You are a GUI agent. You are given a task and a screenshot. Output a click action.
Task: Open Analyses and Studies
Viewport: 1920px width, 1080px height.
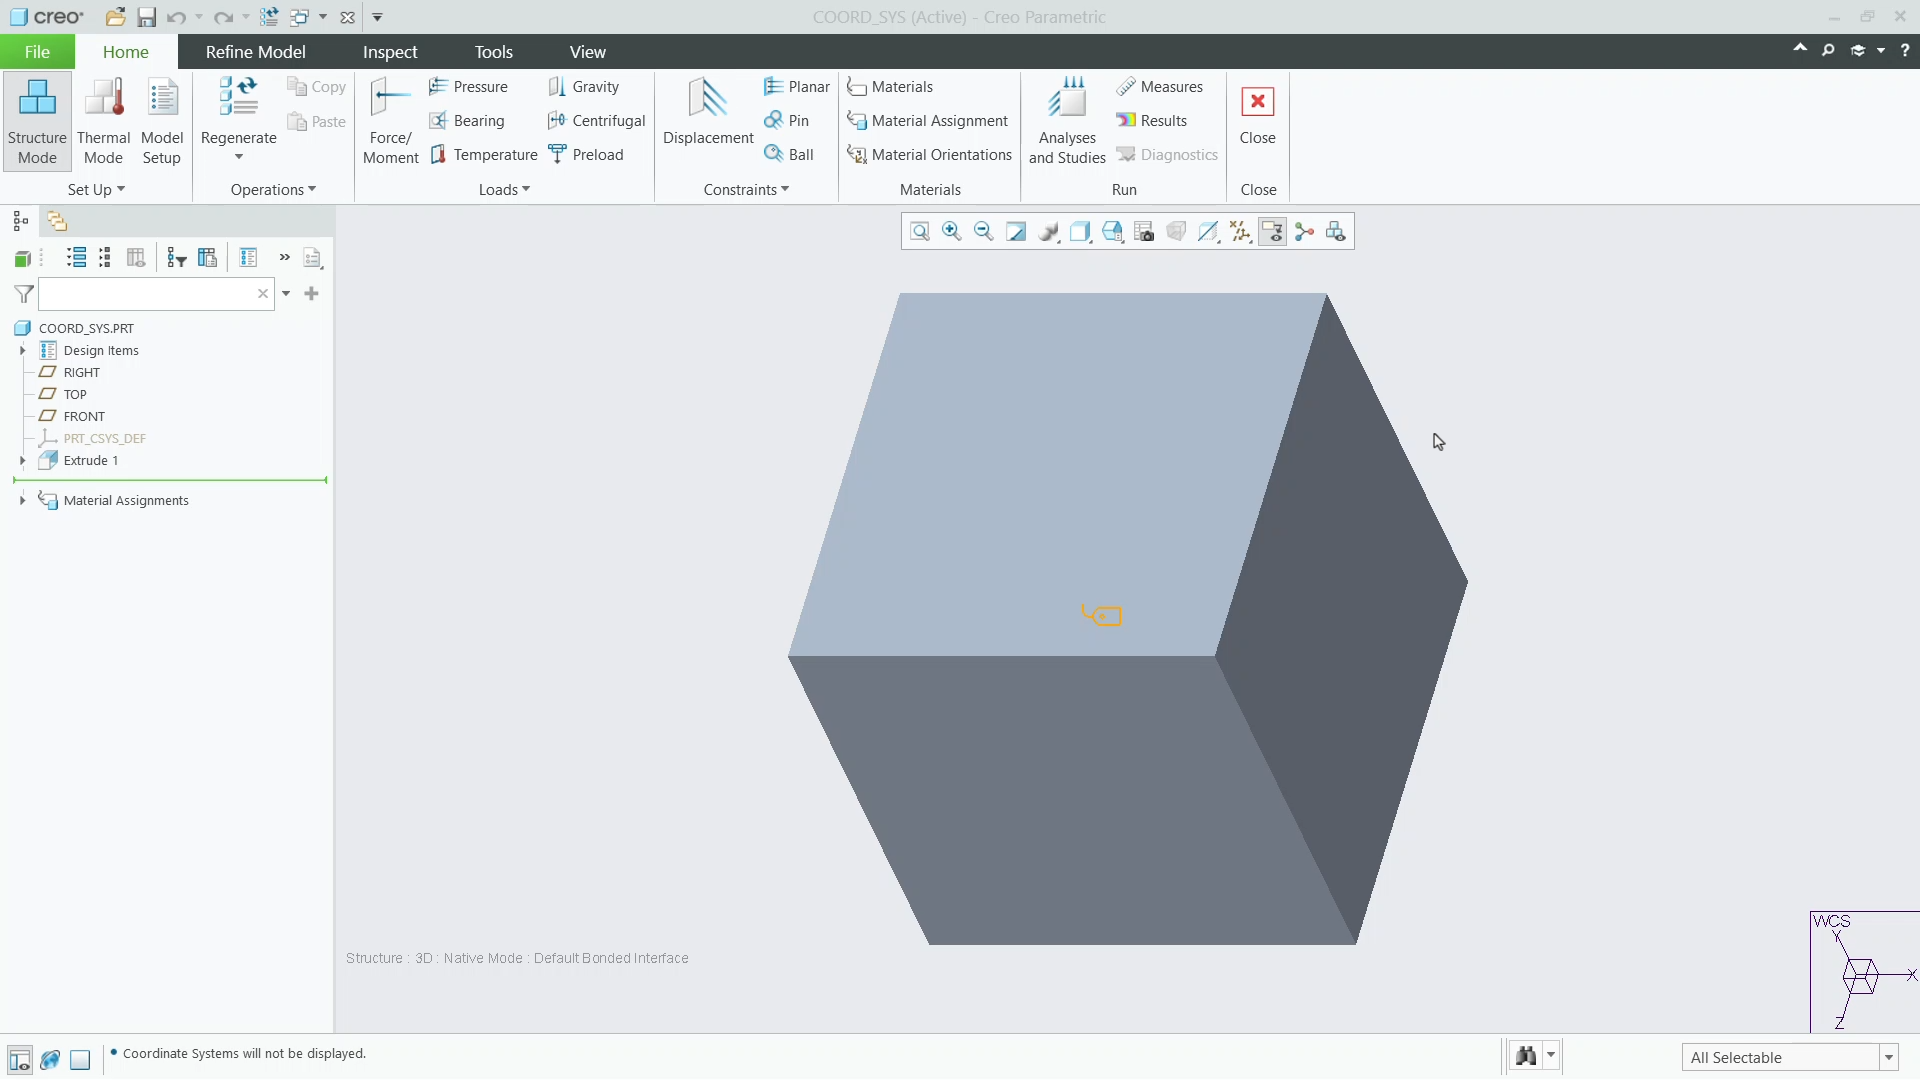1067,121
